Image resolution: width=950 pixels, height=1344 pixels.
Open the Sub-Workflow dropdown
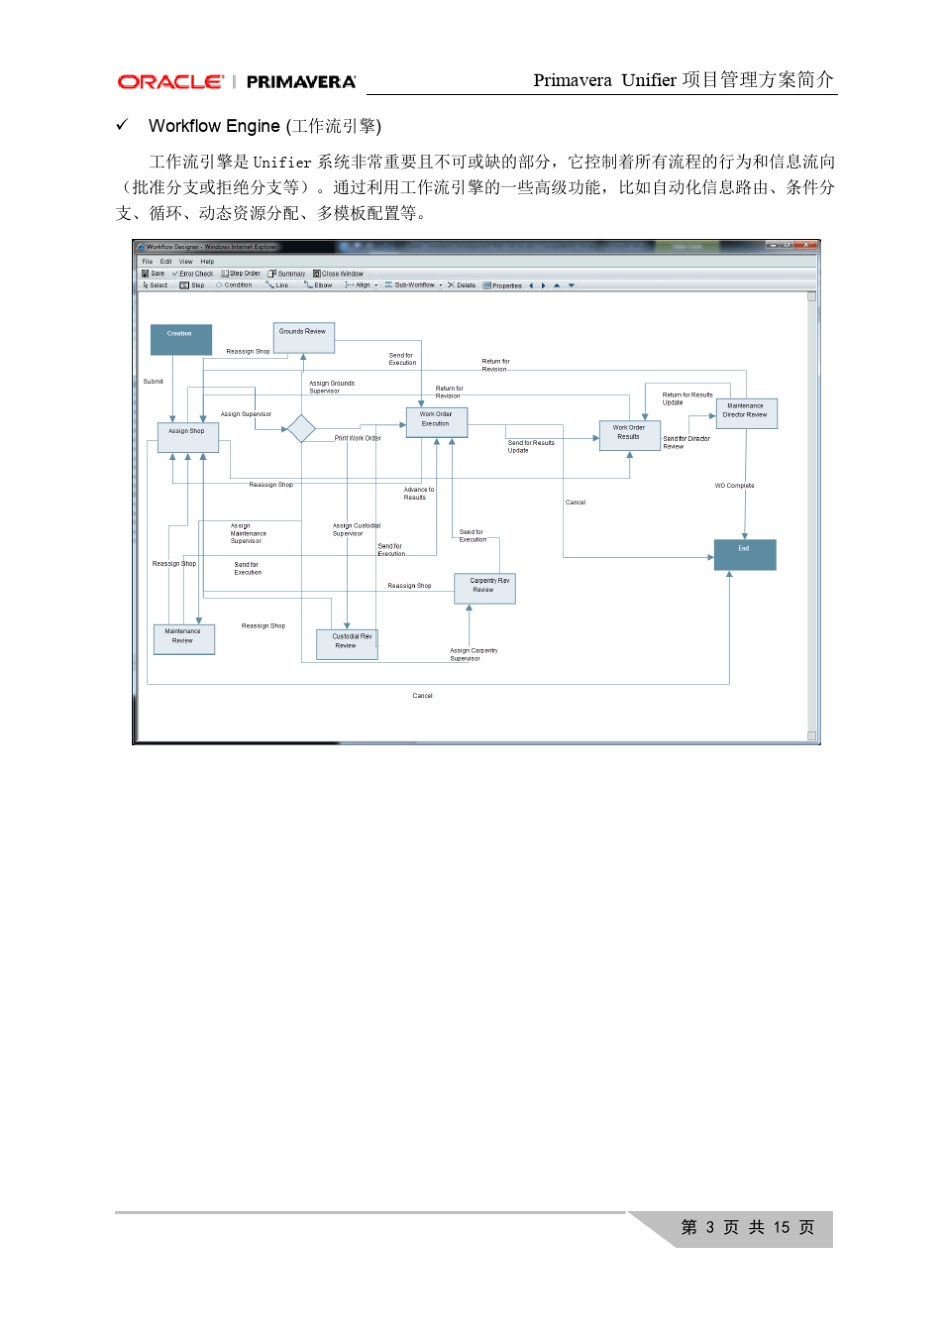(413, 285)
